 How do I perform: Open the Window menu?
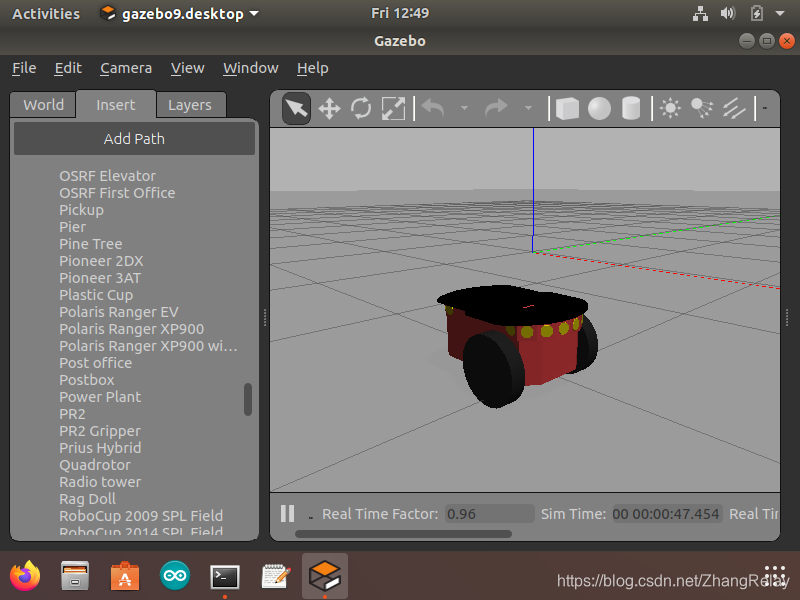(x=251, y=68)
